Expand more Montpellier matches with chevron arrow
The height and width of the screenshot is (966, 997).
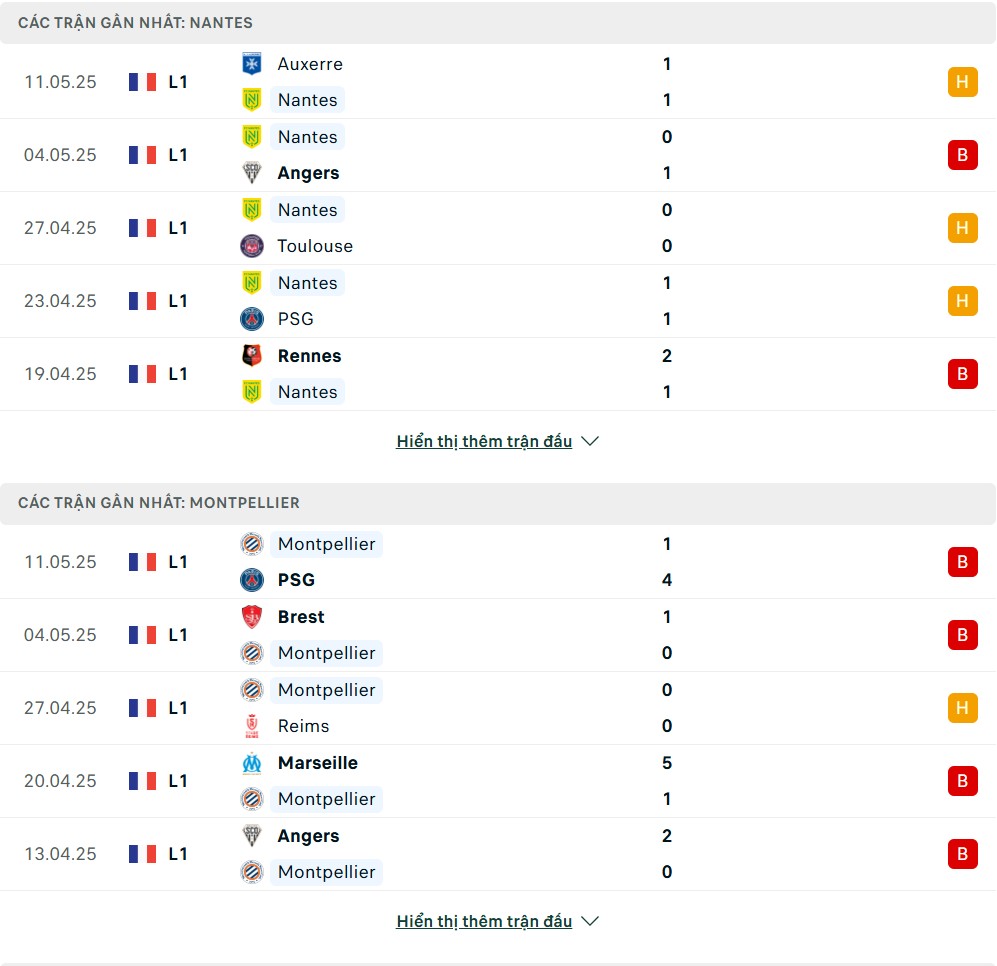tap(590, 921)
